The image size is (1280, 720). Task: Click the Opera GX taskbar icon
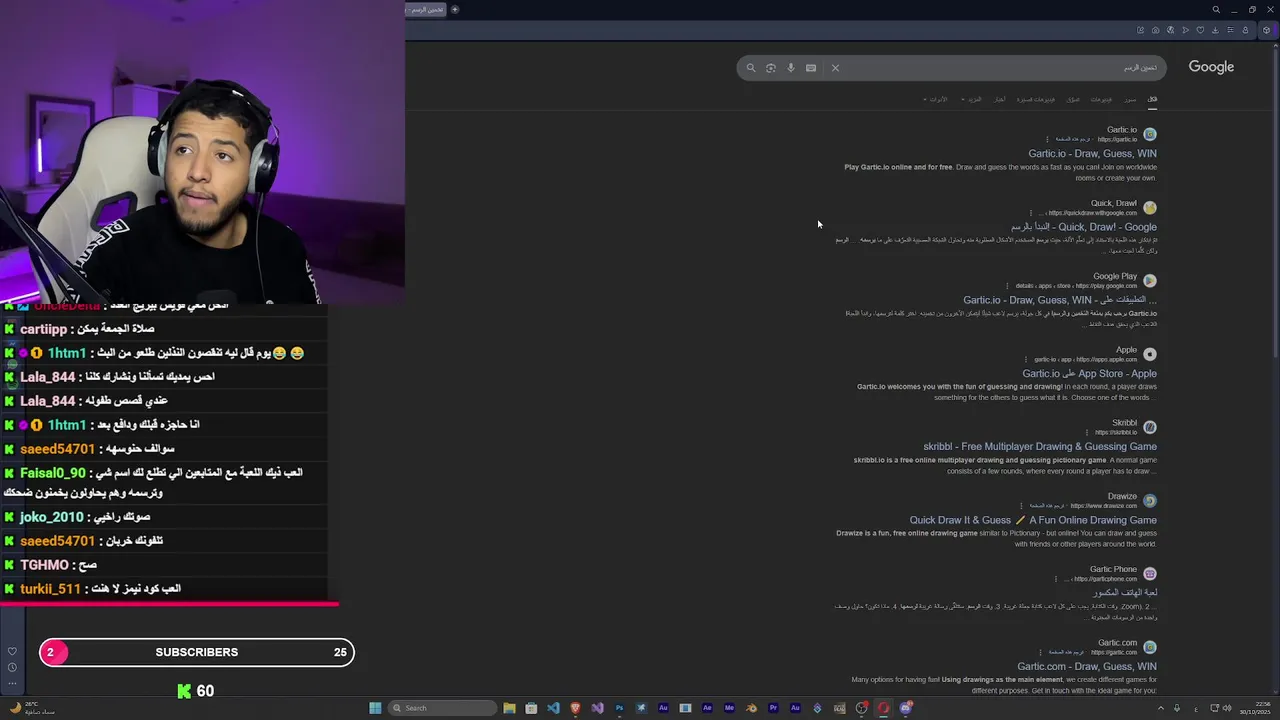[x=883, y=708]
